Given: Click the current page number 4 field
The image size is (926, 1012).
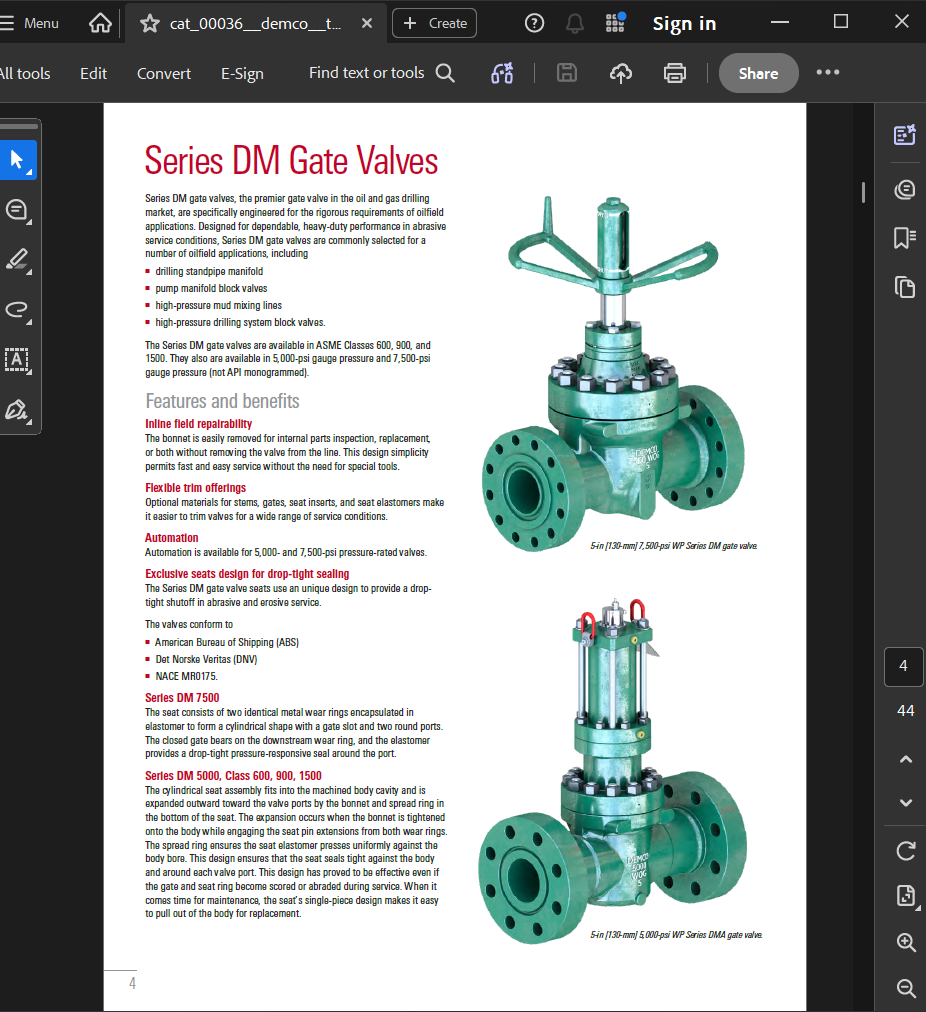Looking at the screenshot, I should click(x=903, y=666).
